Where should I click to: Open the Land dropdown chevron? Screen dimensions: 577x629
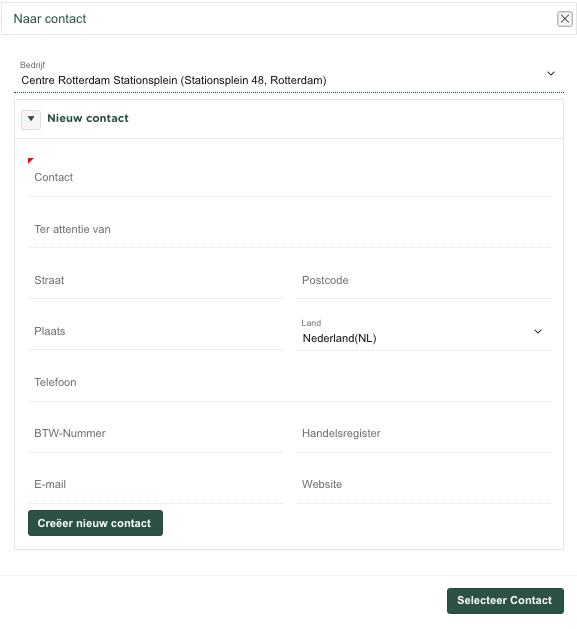coord(538,331)
